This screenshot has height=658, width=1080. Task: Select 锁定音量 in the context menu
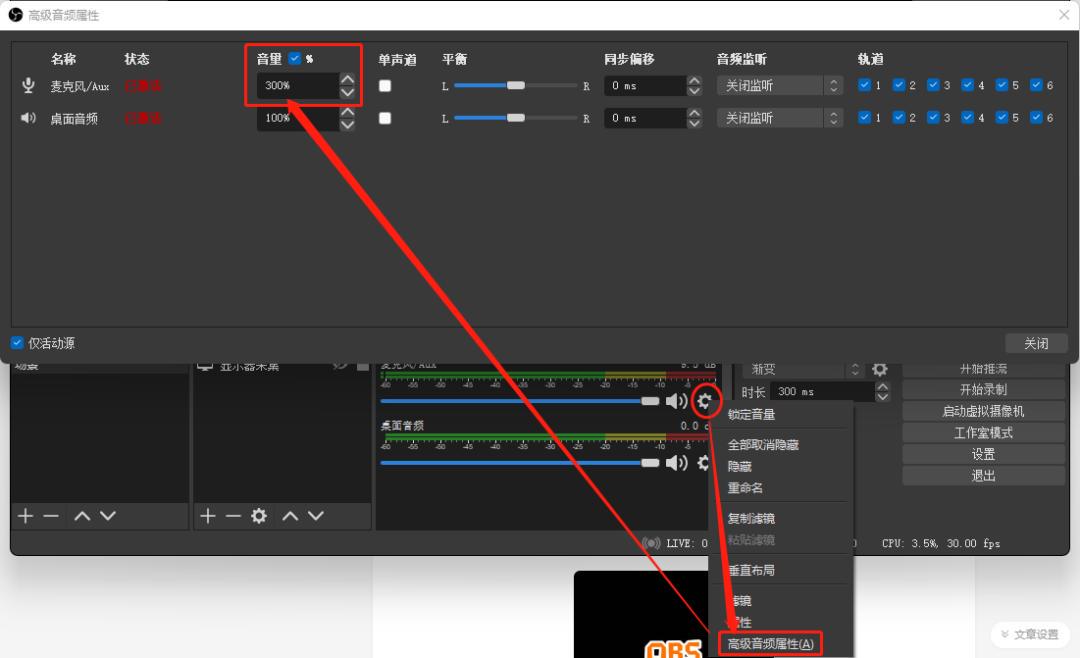click(x=752, y=414)
